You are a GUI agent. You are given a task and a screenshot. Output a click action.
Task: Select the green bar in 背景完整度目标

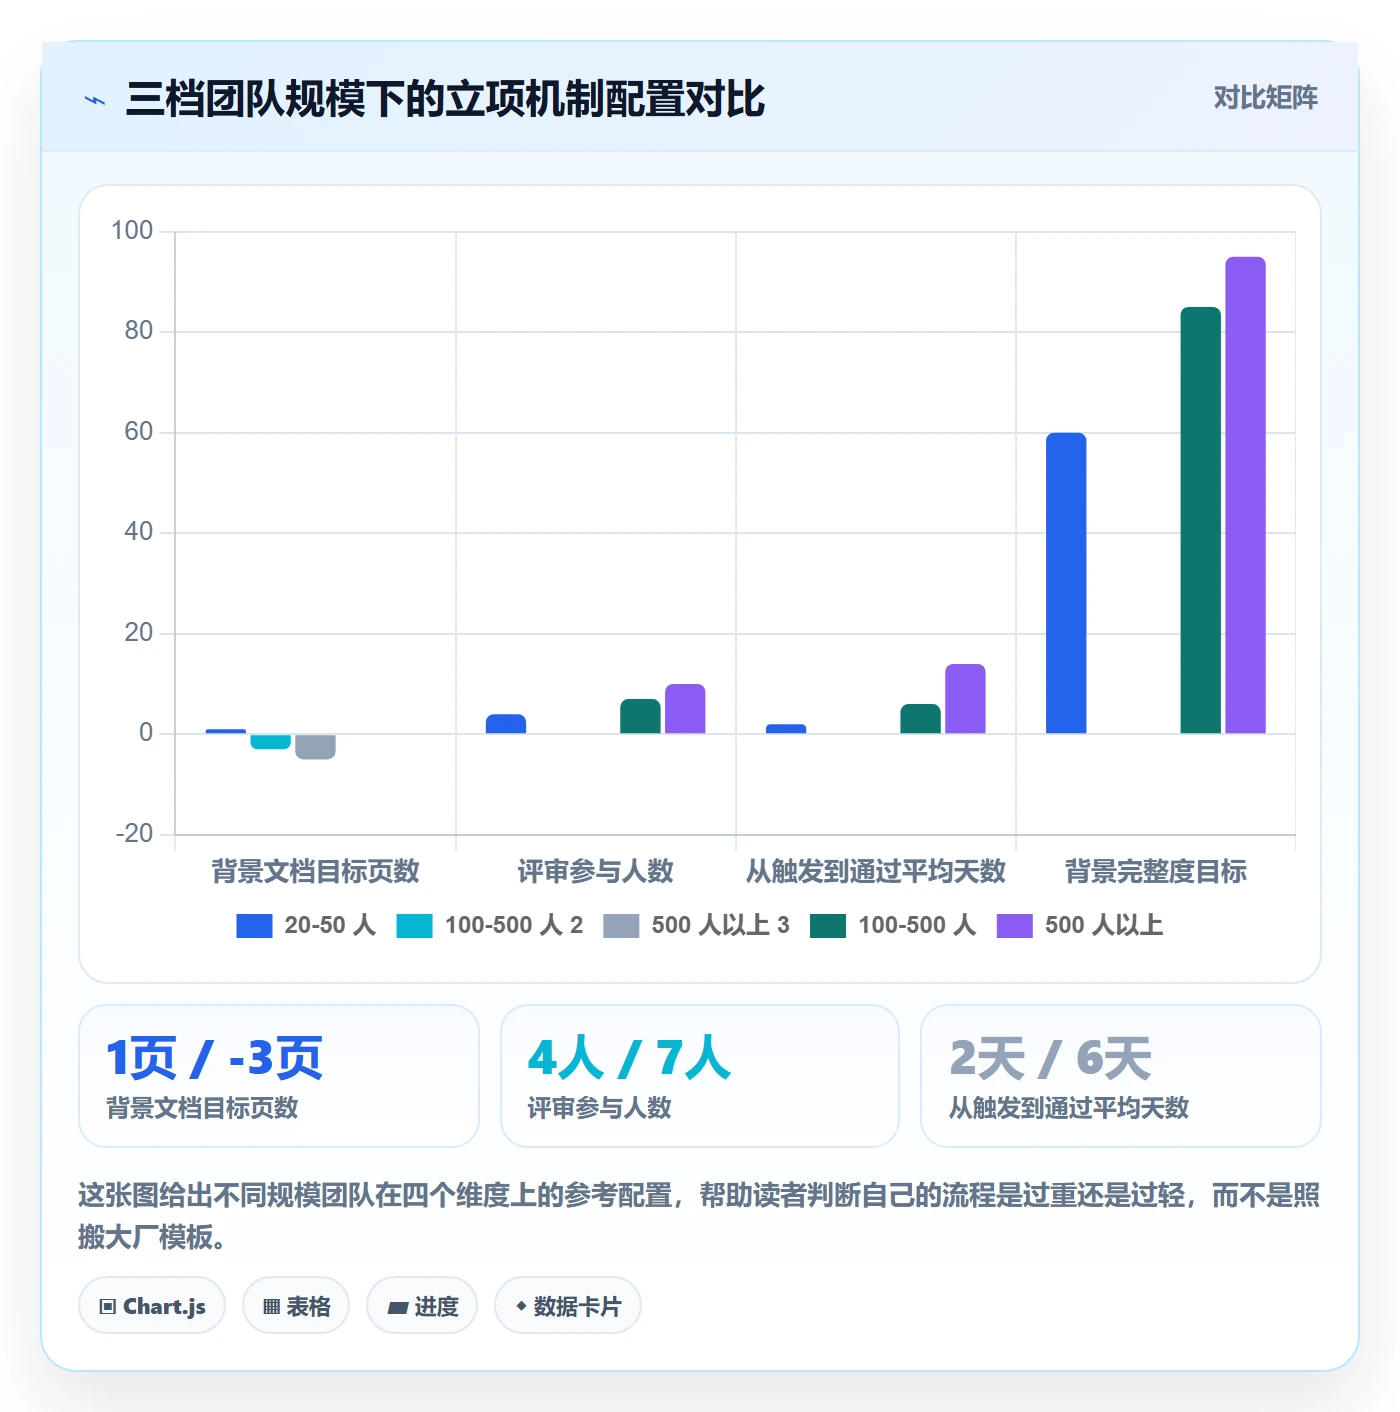click(1200, 520)
